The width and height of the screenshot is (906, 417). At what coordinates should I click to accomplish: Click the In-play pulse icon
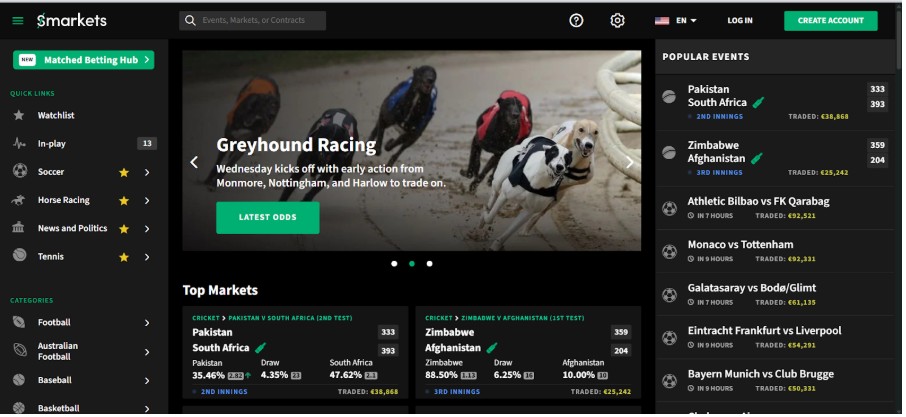pos(19,143)
